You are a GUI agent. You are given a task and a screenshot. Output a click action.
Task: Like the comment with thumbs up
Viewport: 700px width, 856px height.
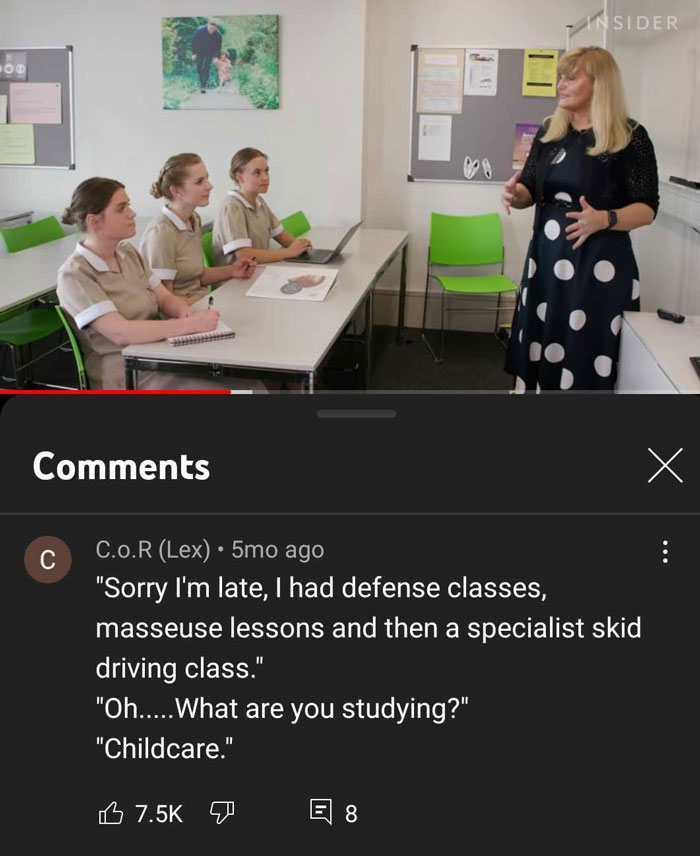point(110,813)
